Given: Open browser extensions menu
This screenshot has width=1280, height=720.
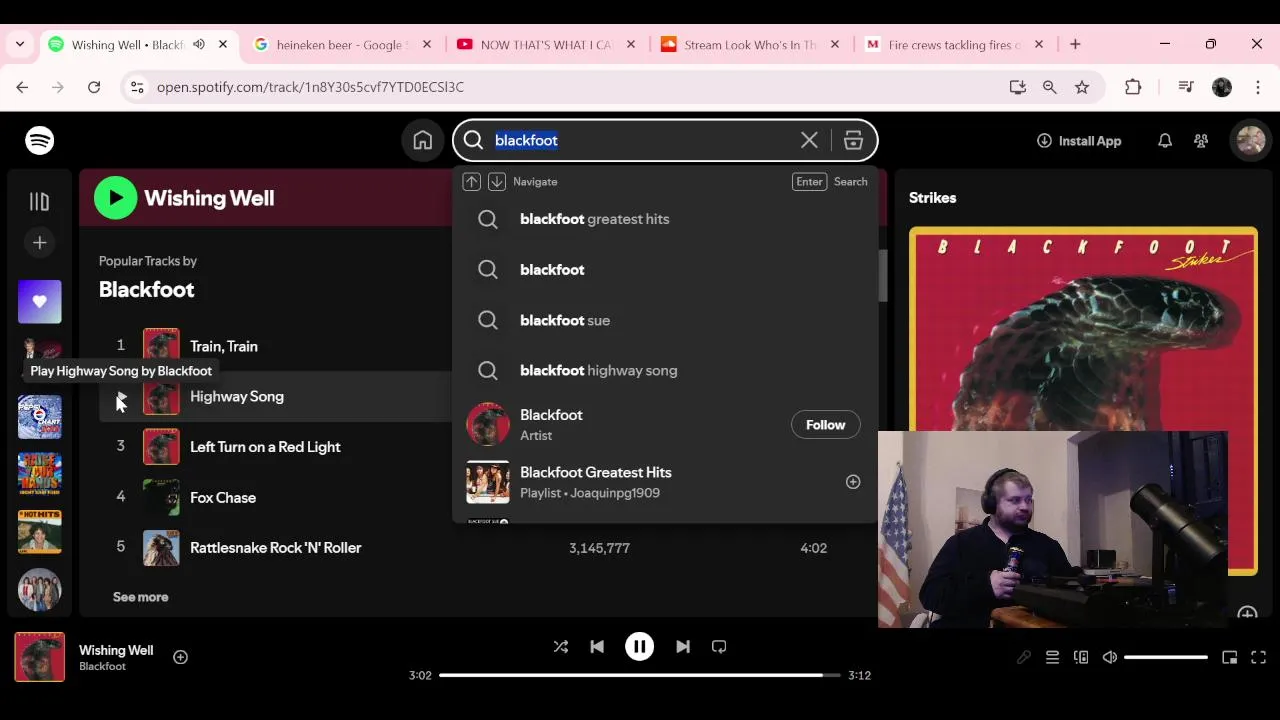Looking at the screenshot, I should [1133, 88].
